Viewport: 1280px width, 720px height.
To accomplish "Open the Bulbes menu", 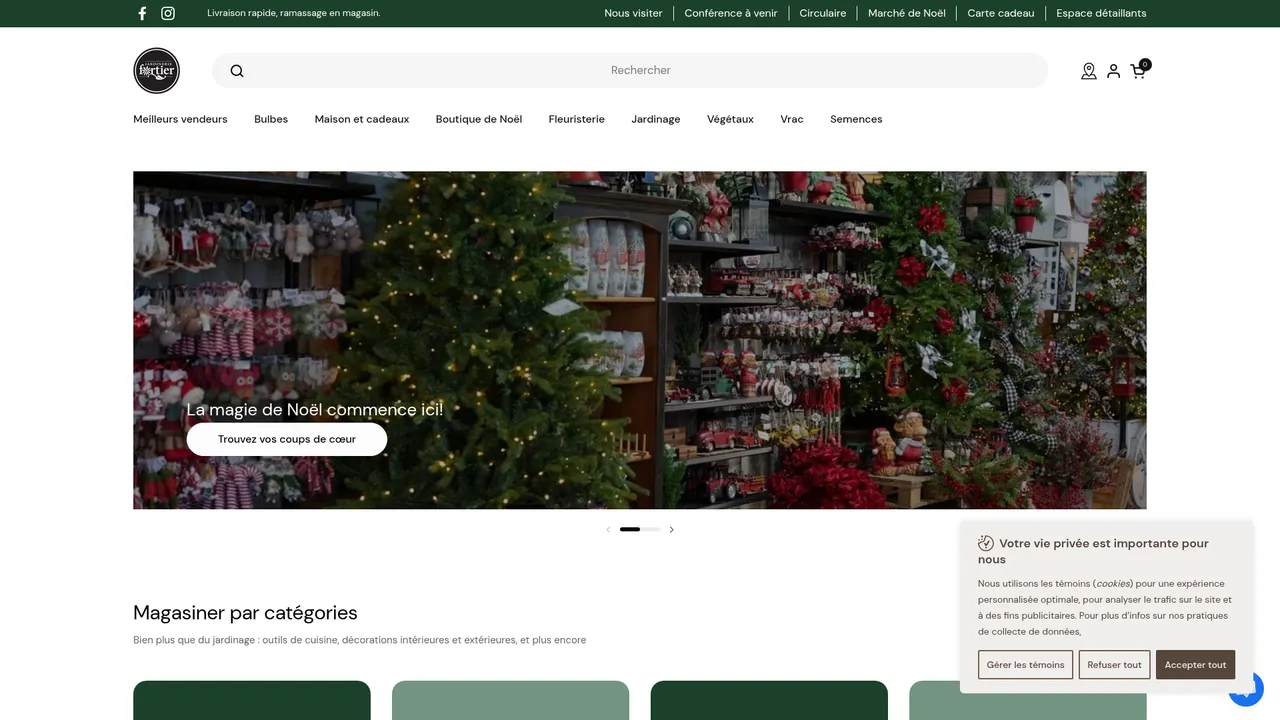I will coord(271,119).
